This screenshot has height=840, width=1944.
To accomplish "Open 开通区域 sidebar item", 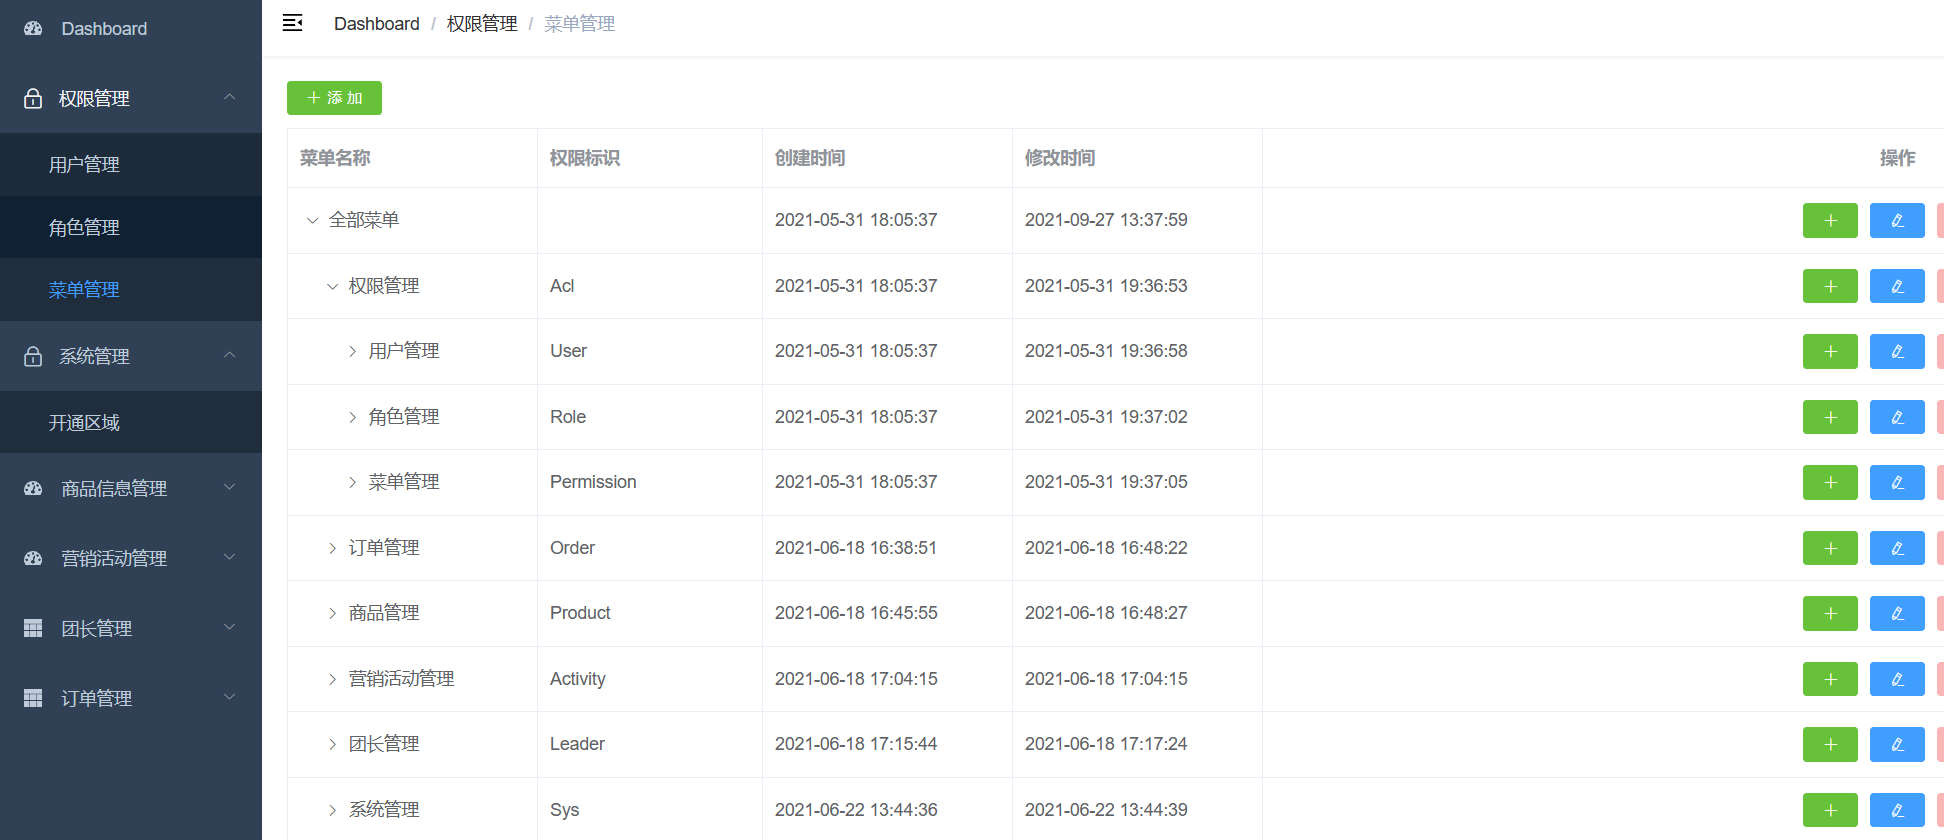I will [84, 422].
